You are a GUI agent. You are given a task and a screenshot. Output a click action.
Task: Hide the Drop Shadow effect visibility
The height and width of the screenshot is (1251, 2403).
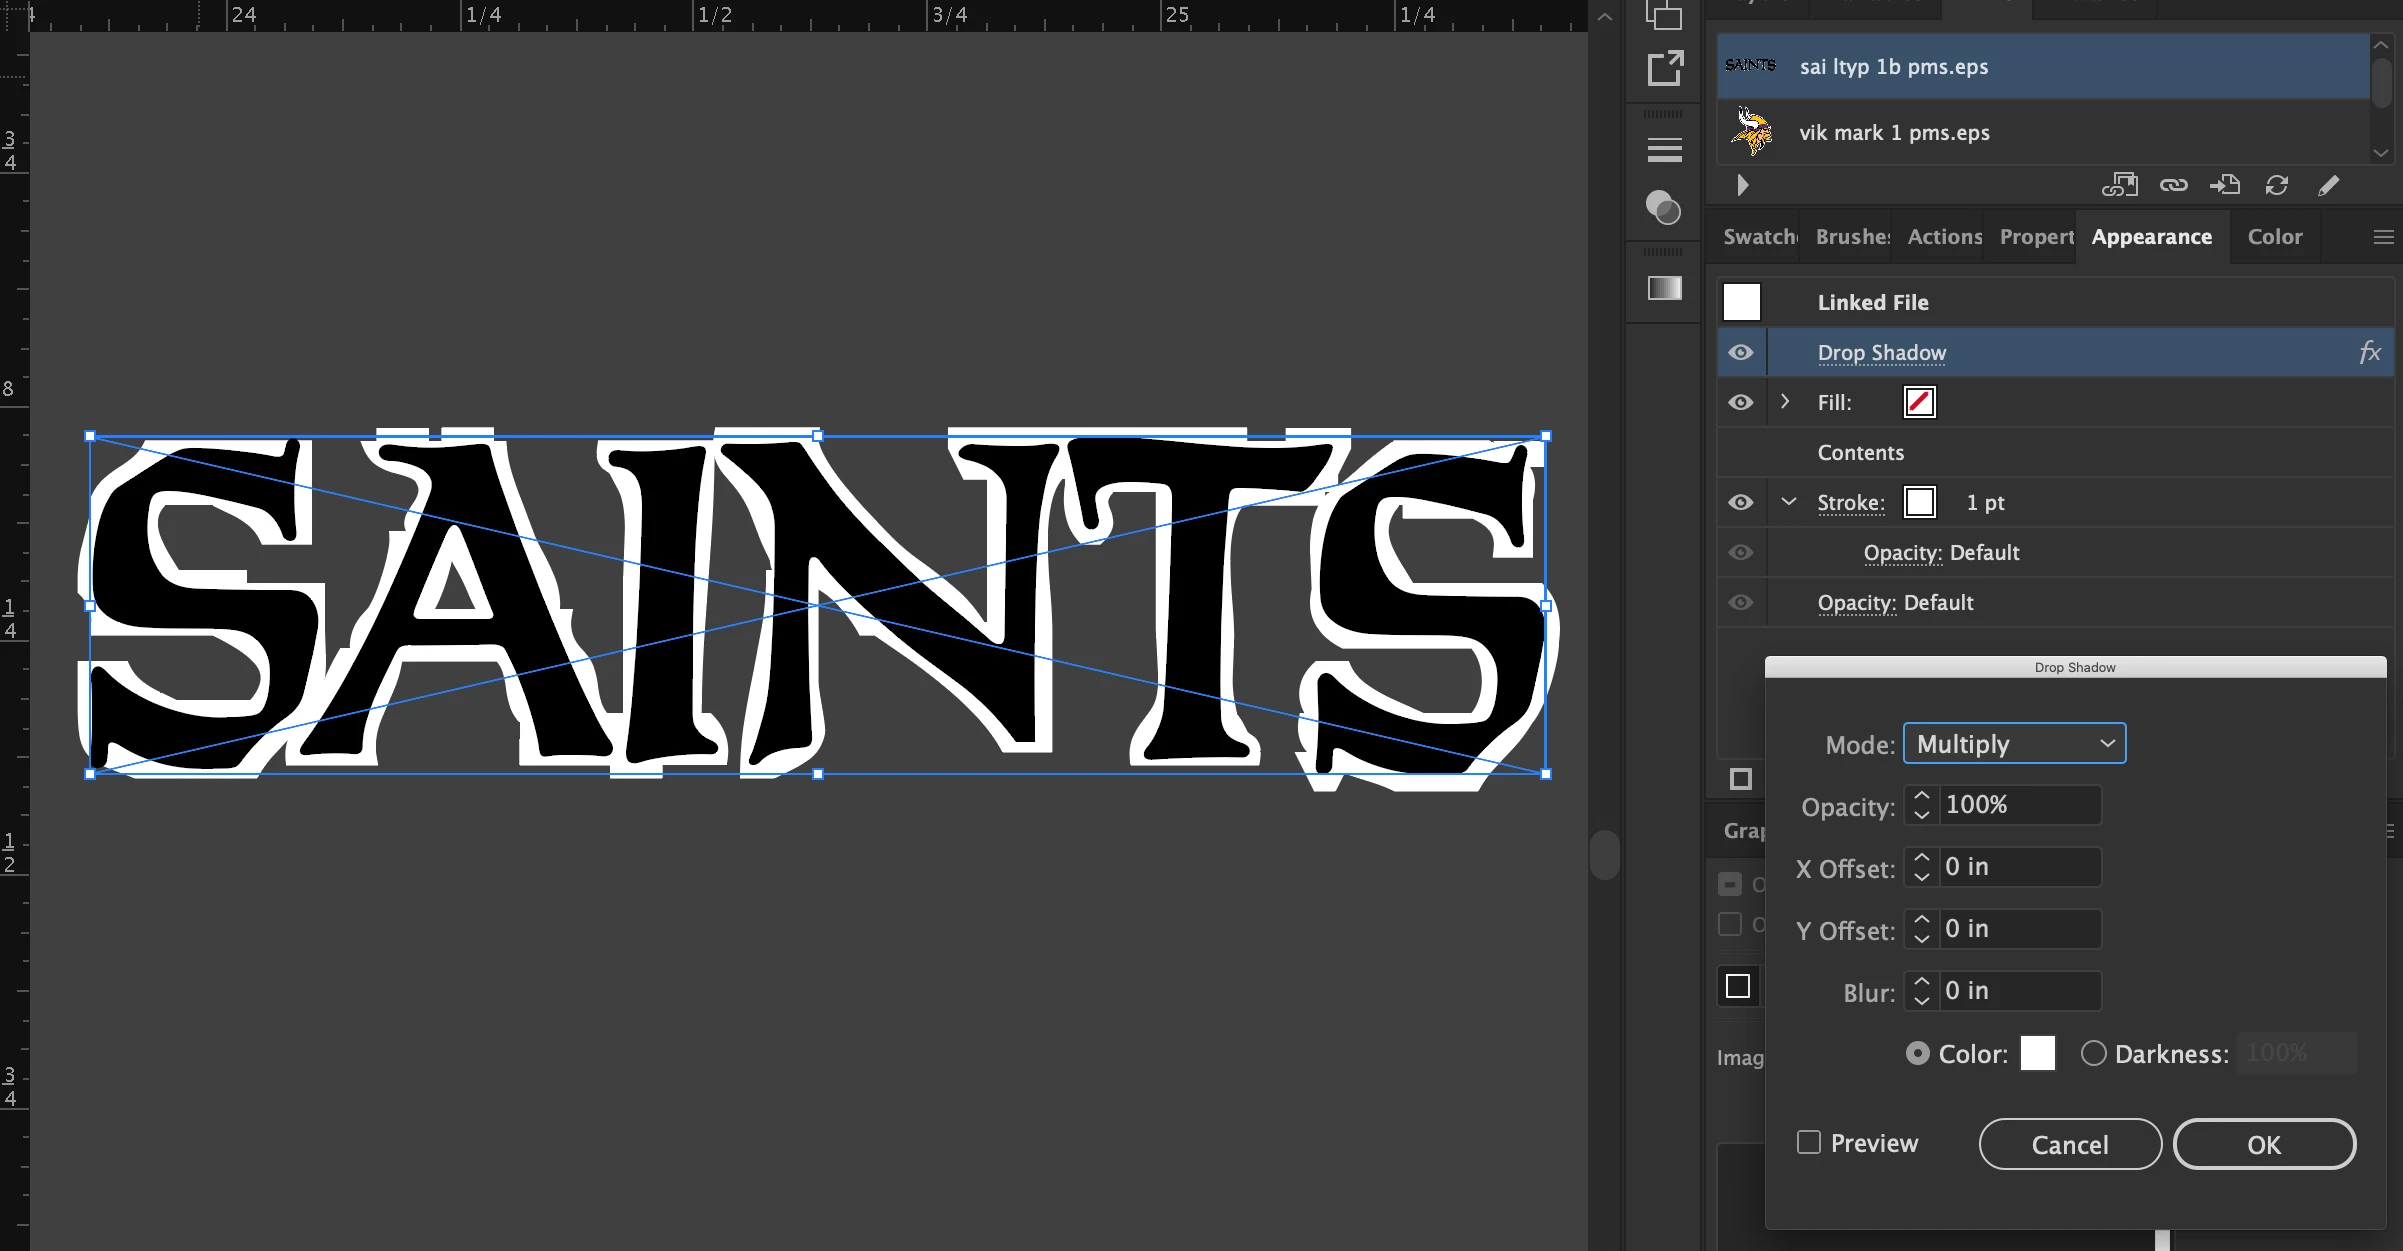click(1741, 352)
